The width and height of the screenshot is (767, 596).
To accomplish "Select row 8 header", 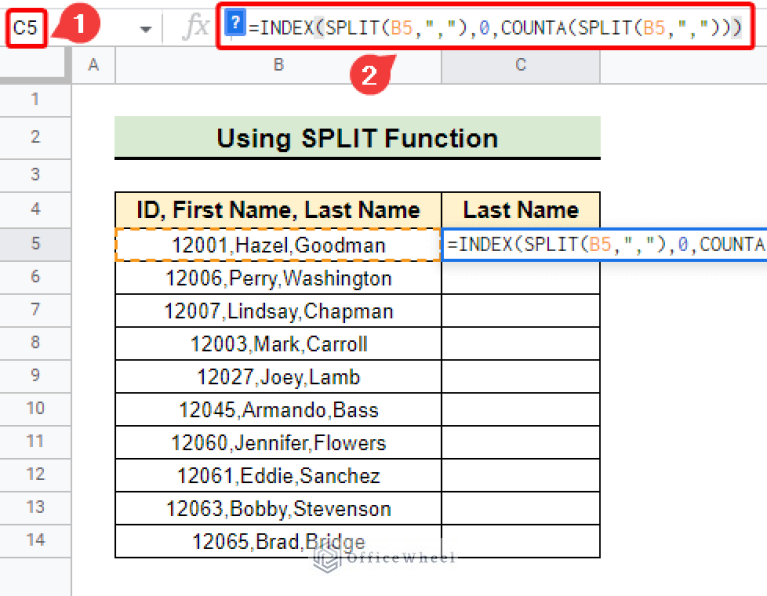I will tap(35, 343).
